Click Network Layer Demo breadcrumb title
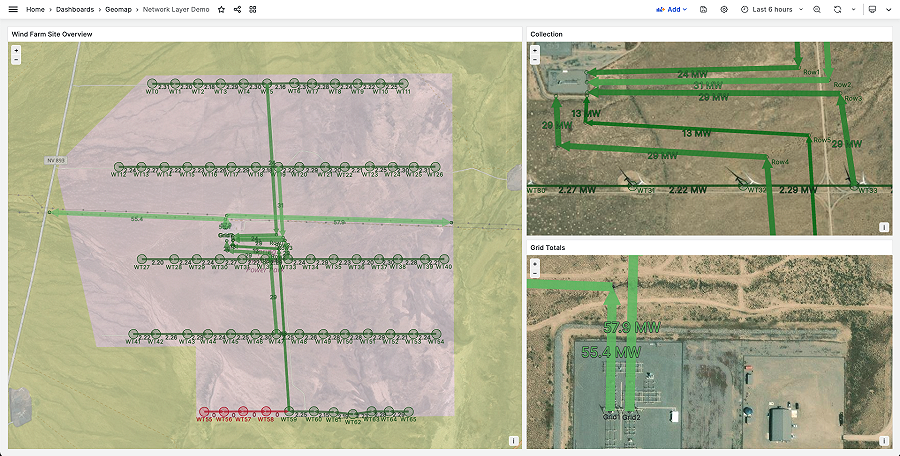The width and height of the screenshot is (900, 456). [x=176, y=10]
